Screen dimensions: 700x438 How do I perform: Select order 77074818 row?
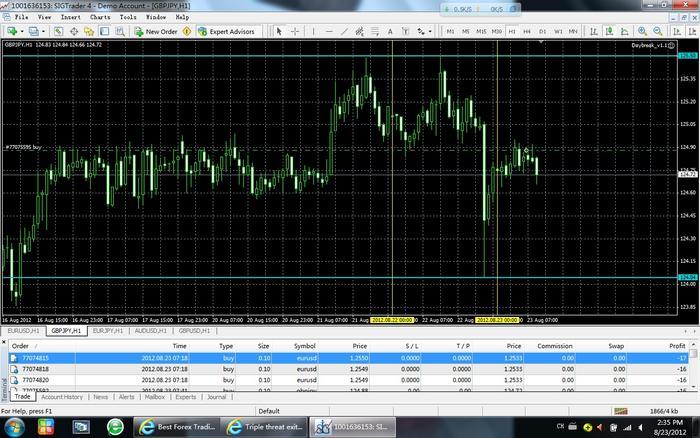[348, 369]
